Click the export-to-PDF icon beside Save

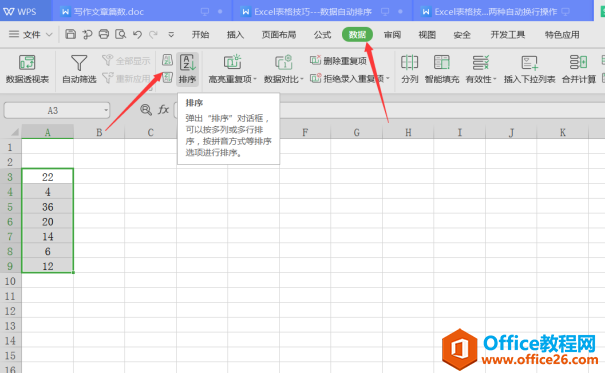[x=87, y=35]
